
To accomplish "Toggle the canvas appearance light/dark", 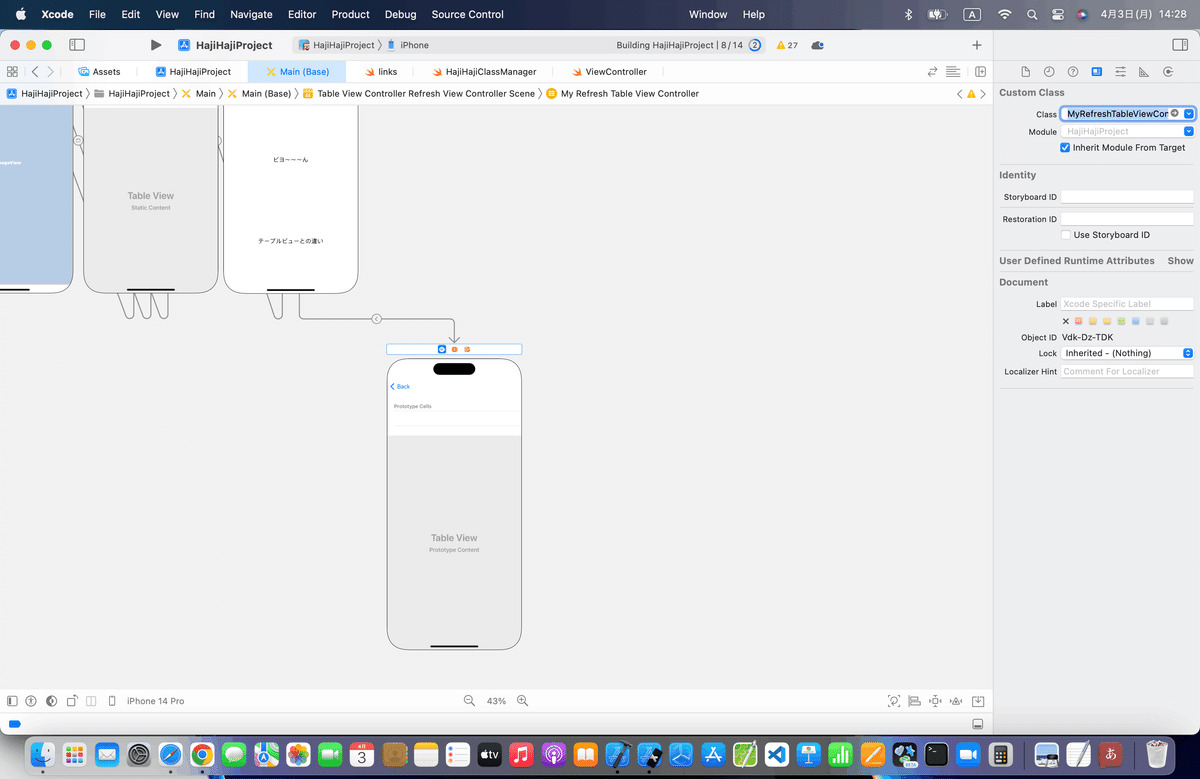I will point(51,701).
